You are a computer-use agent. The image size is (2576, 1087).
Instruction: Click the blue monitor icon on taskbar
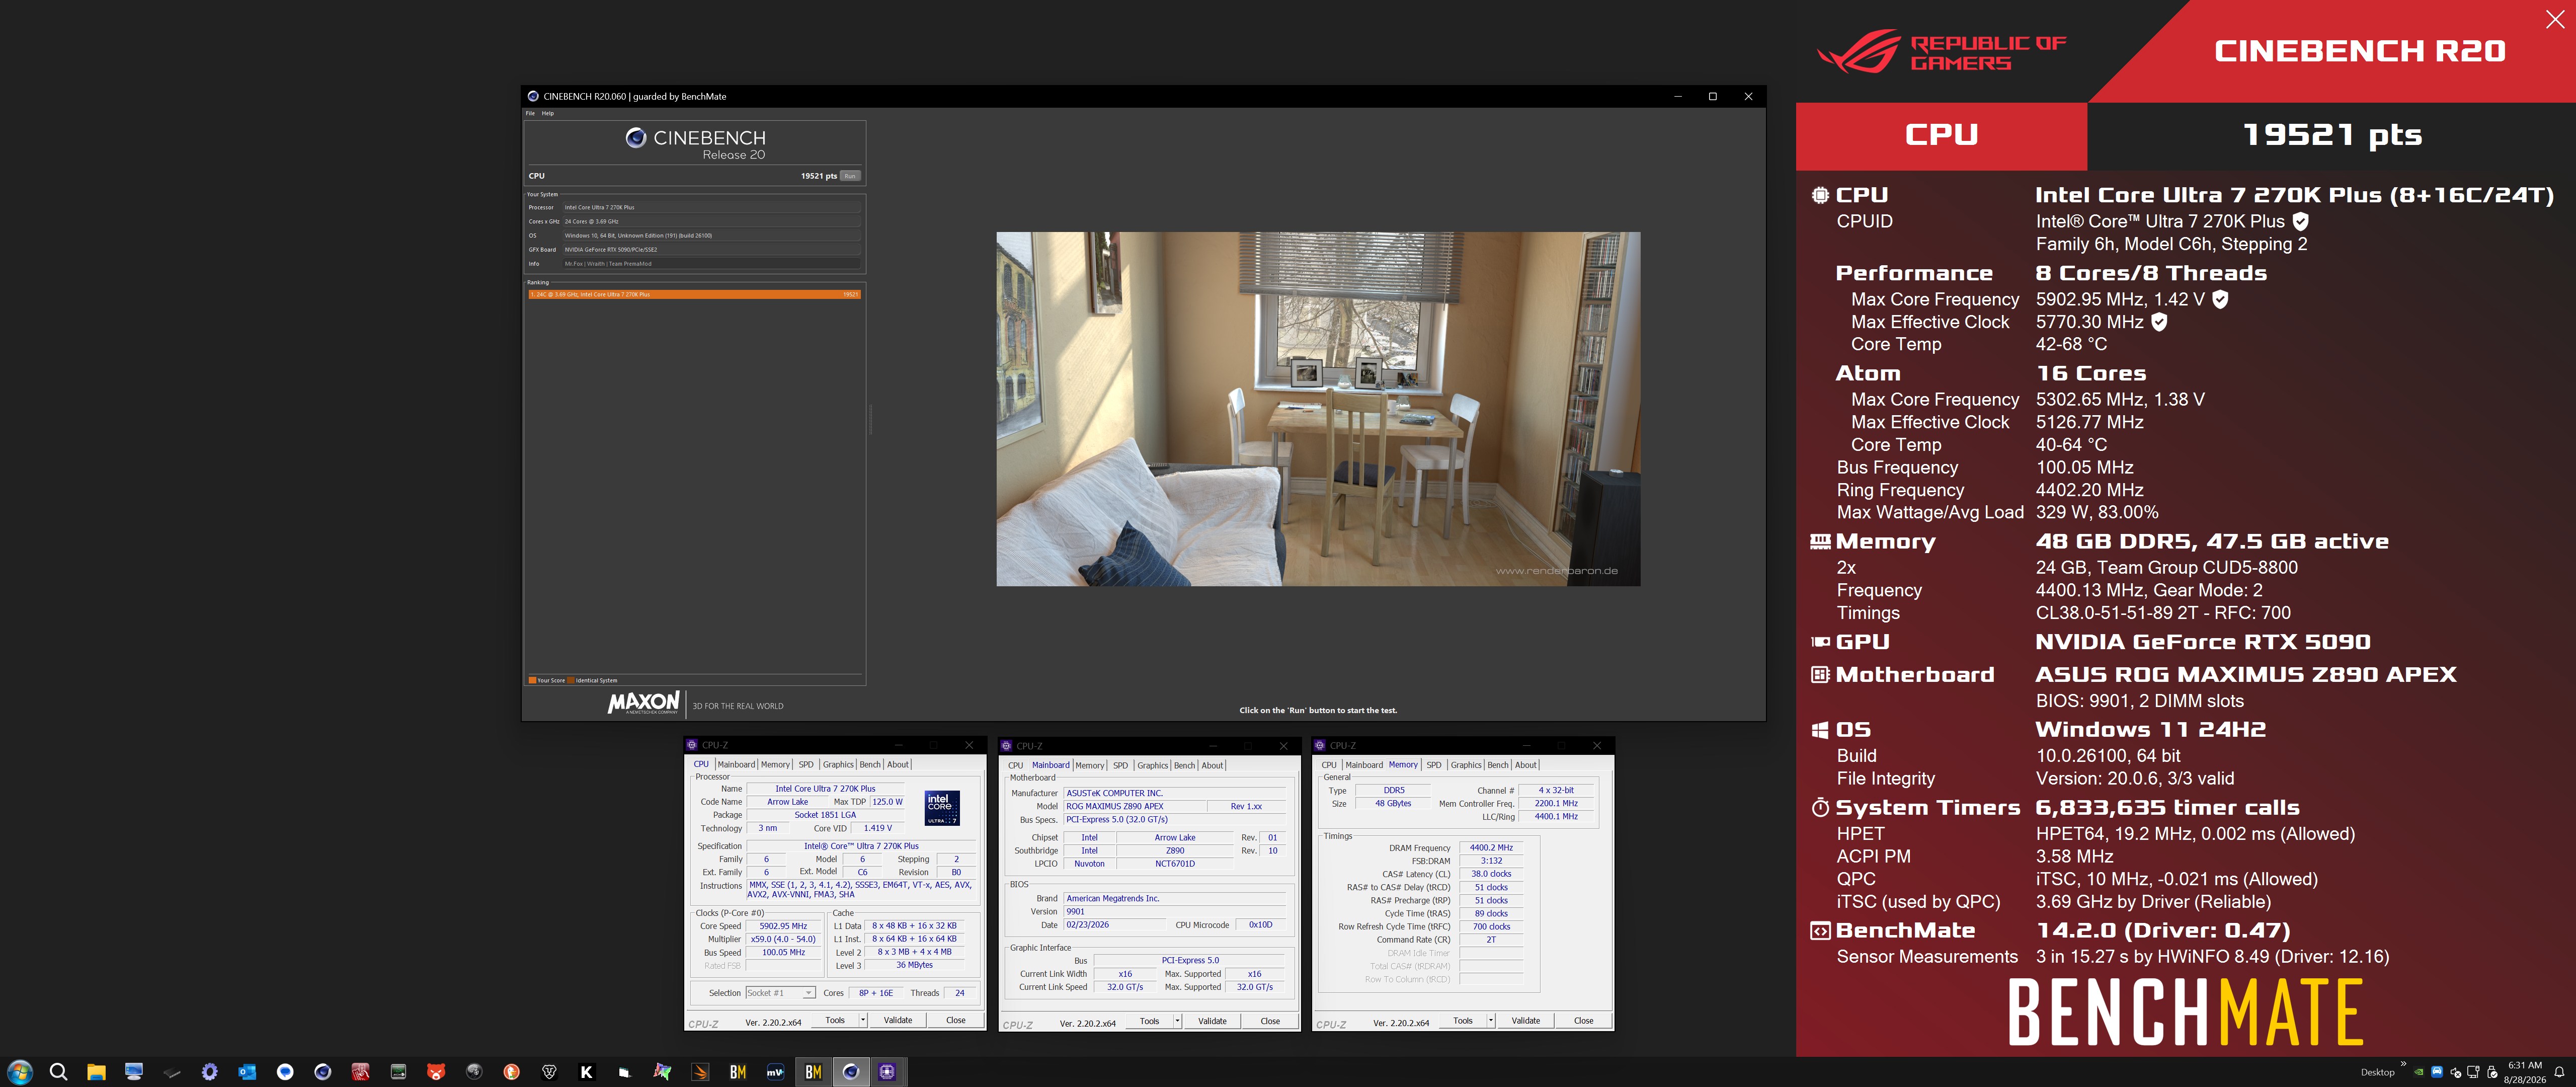[134, 1072]
